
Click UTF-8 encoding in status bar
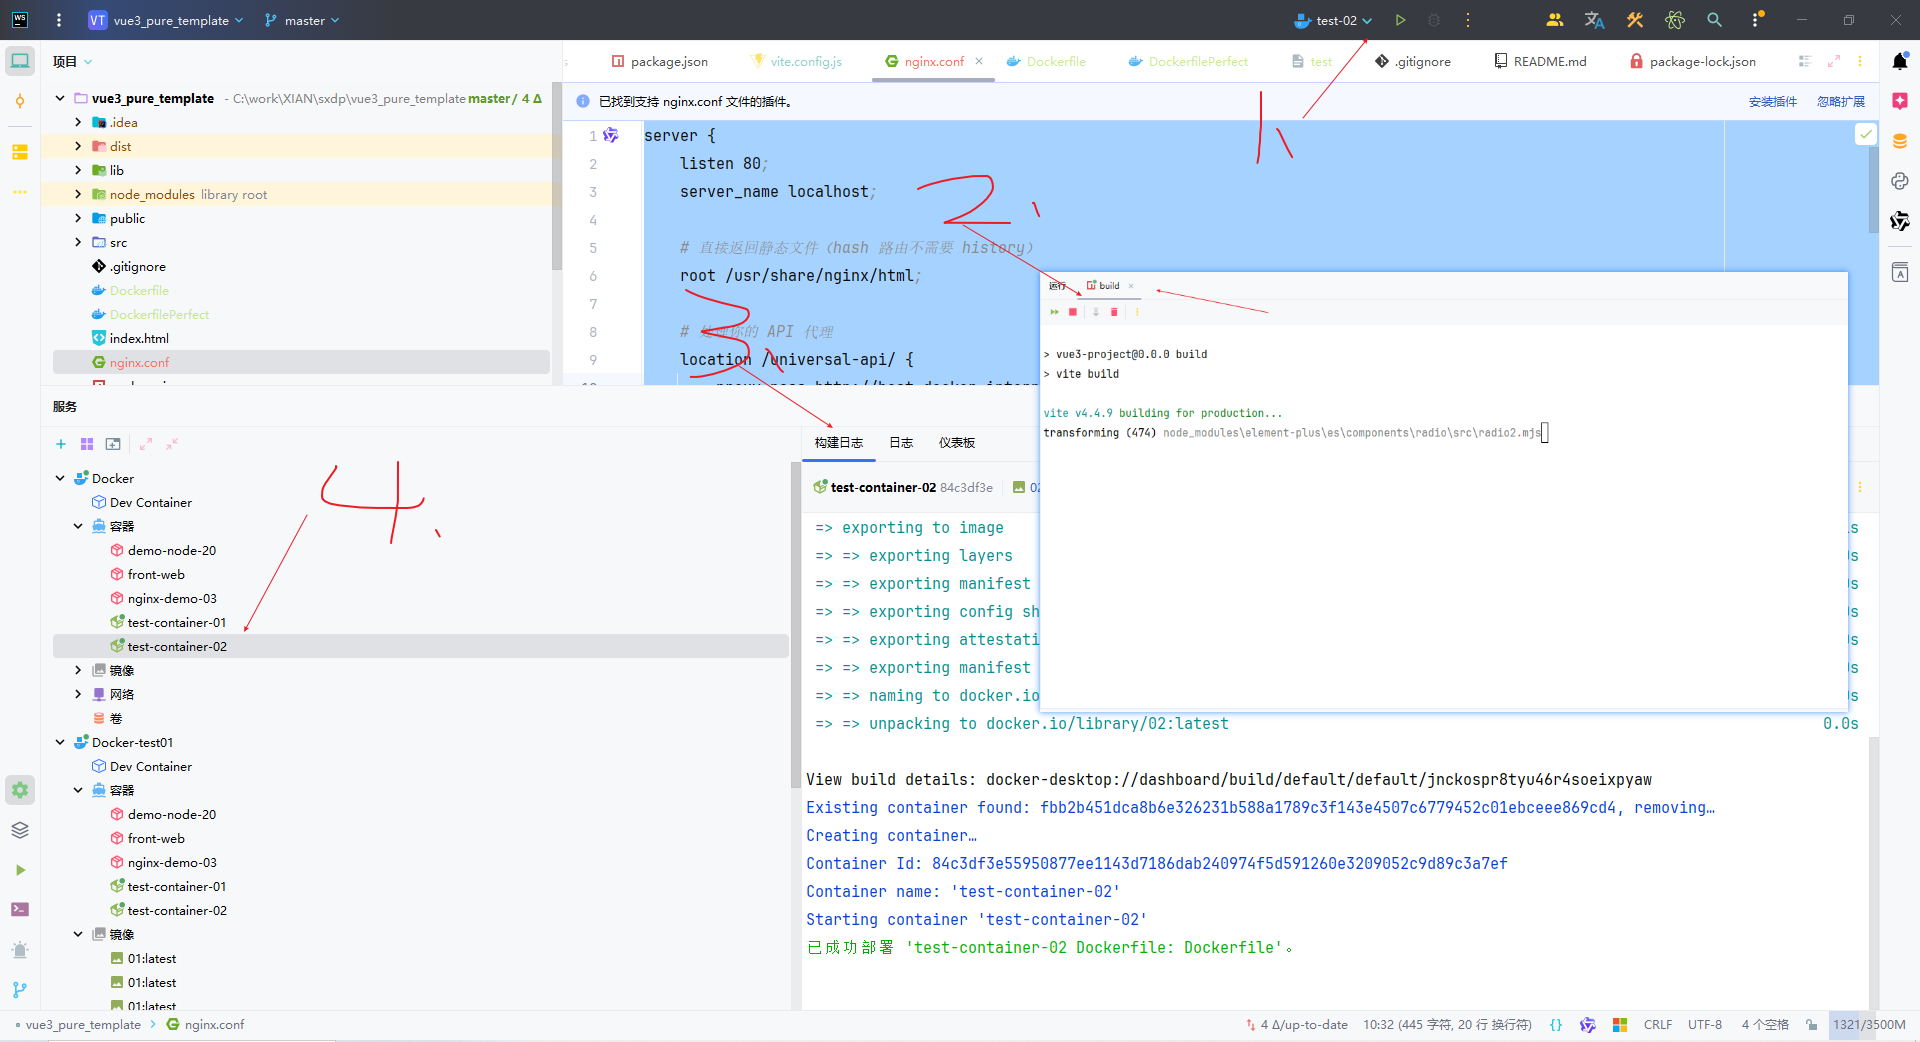[x=1704, y=1025]
